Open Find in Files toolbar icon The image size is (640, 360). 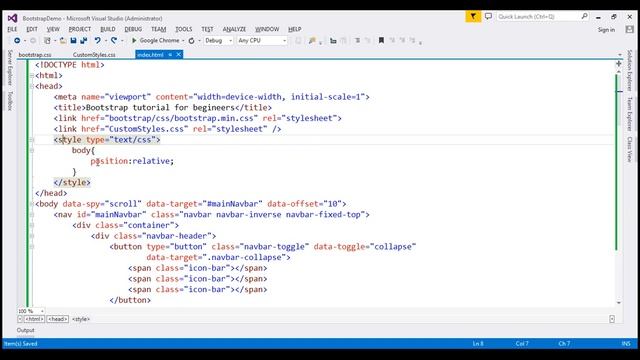pos(312,40)
